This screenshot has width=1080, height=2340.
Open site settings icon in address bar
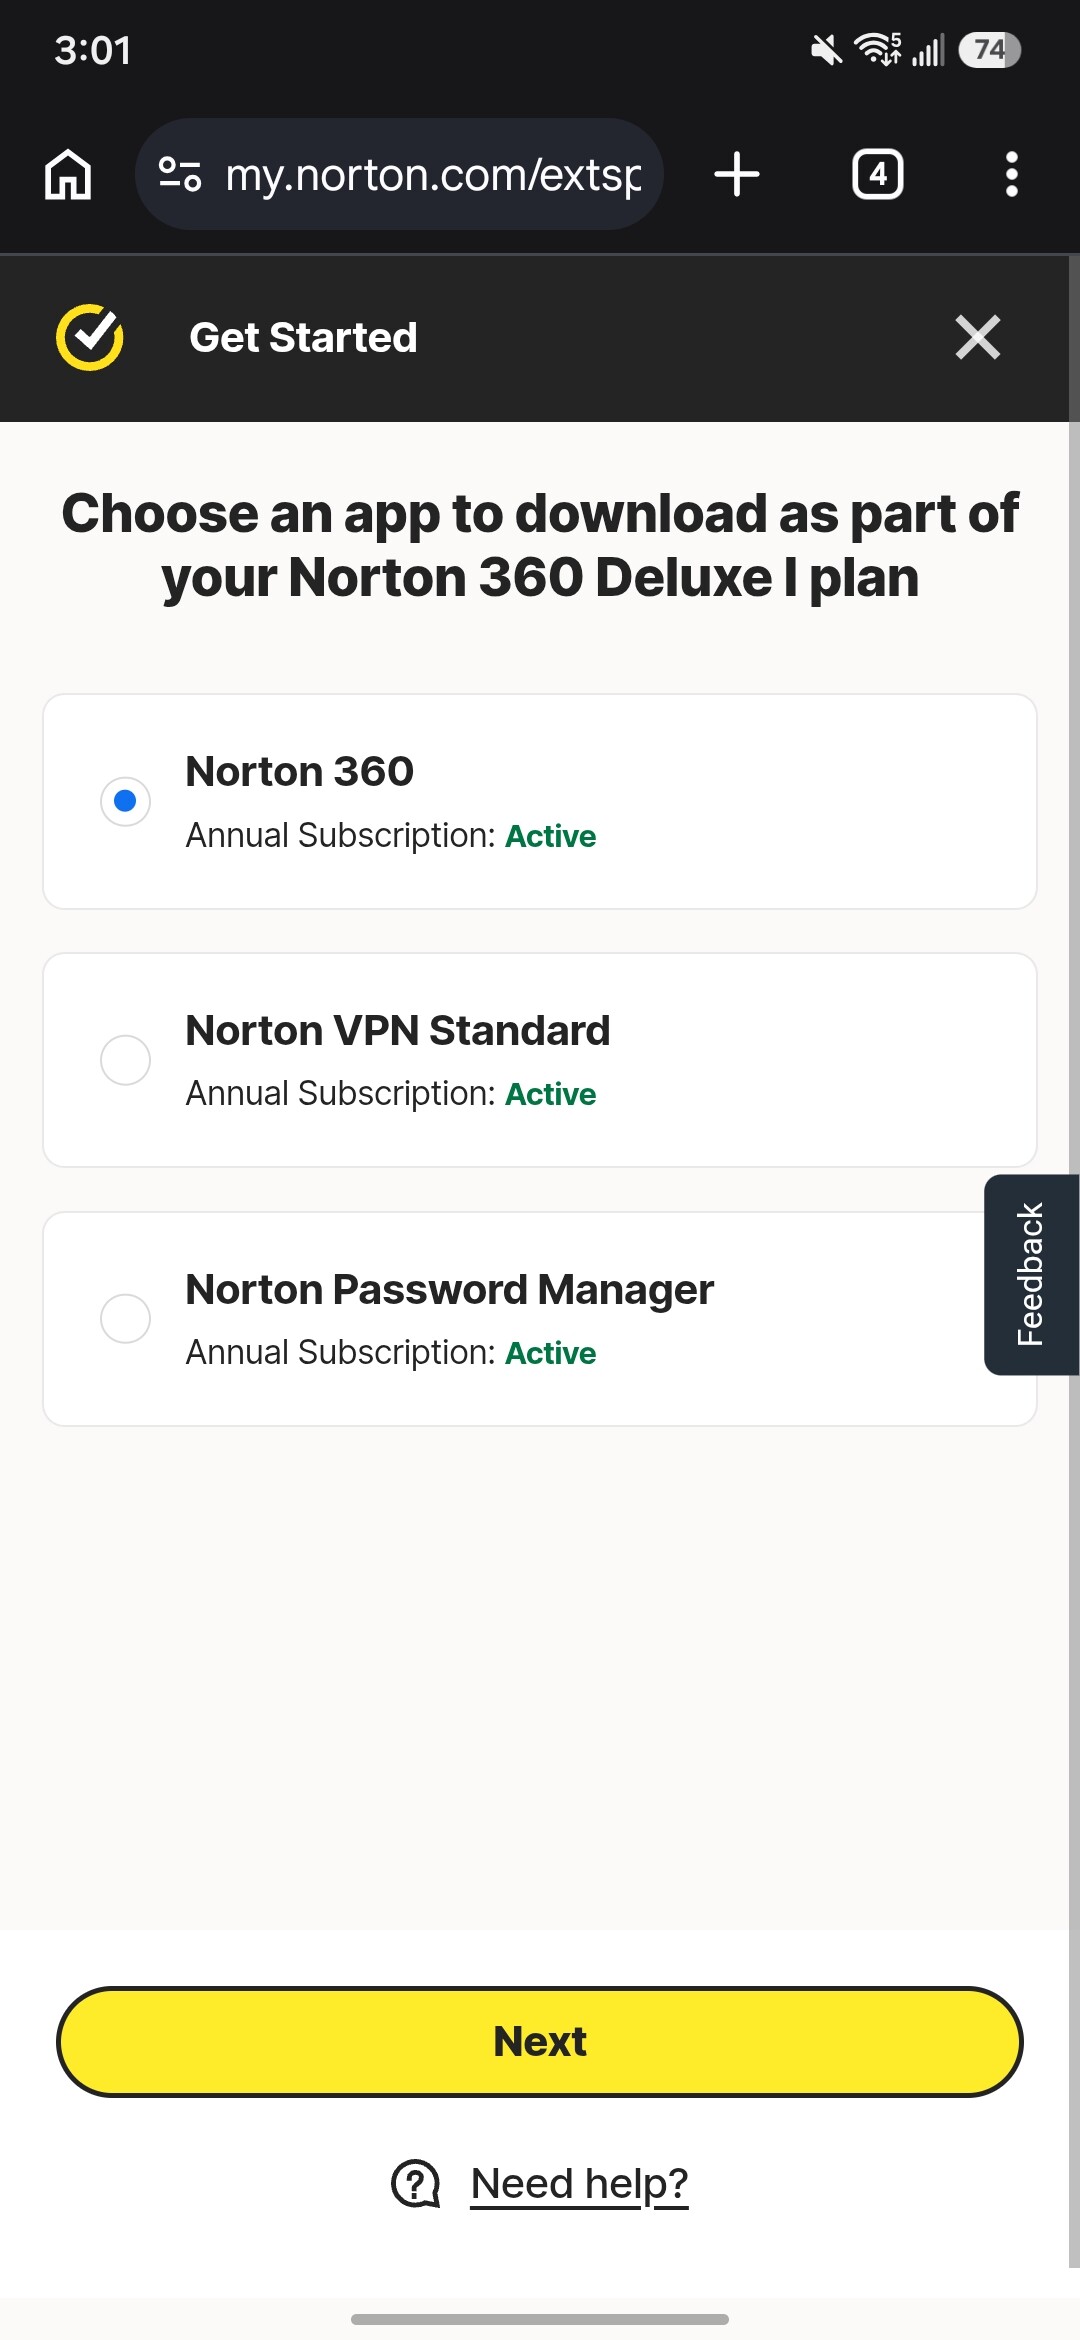click(181, 175)
